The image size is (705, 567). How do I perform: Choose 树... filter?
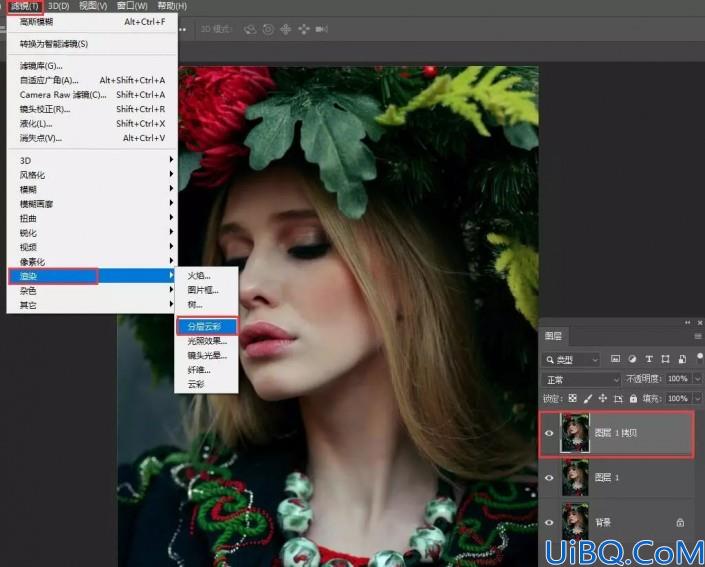click(206, 304)
